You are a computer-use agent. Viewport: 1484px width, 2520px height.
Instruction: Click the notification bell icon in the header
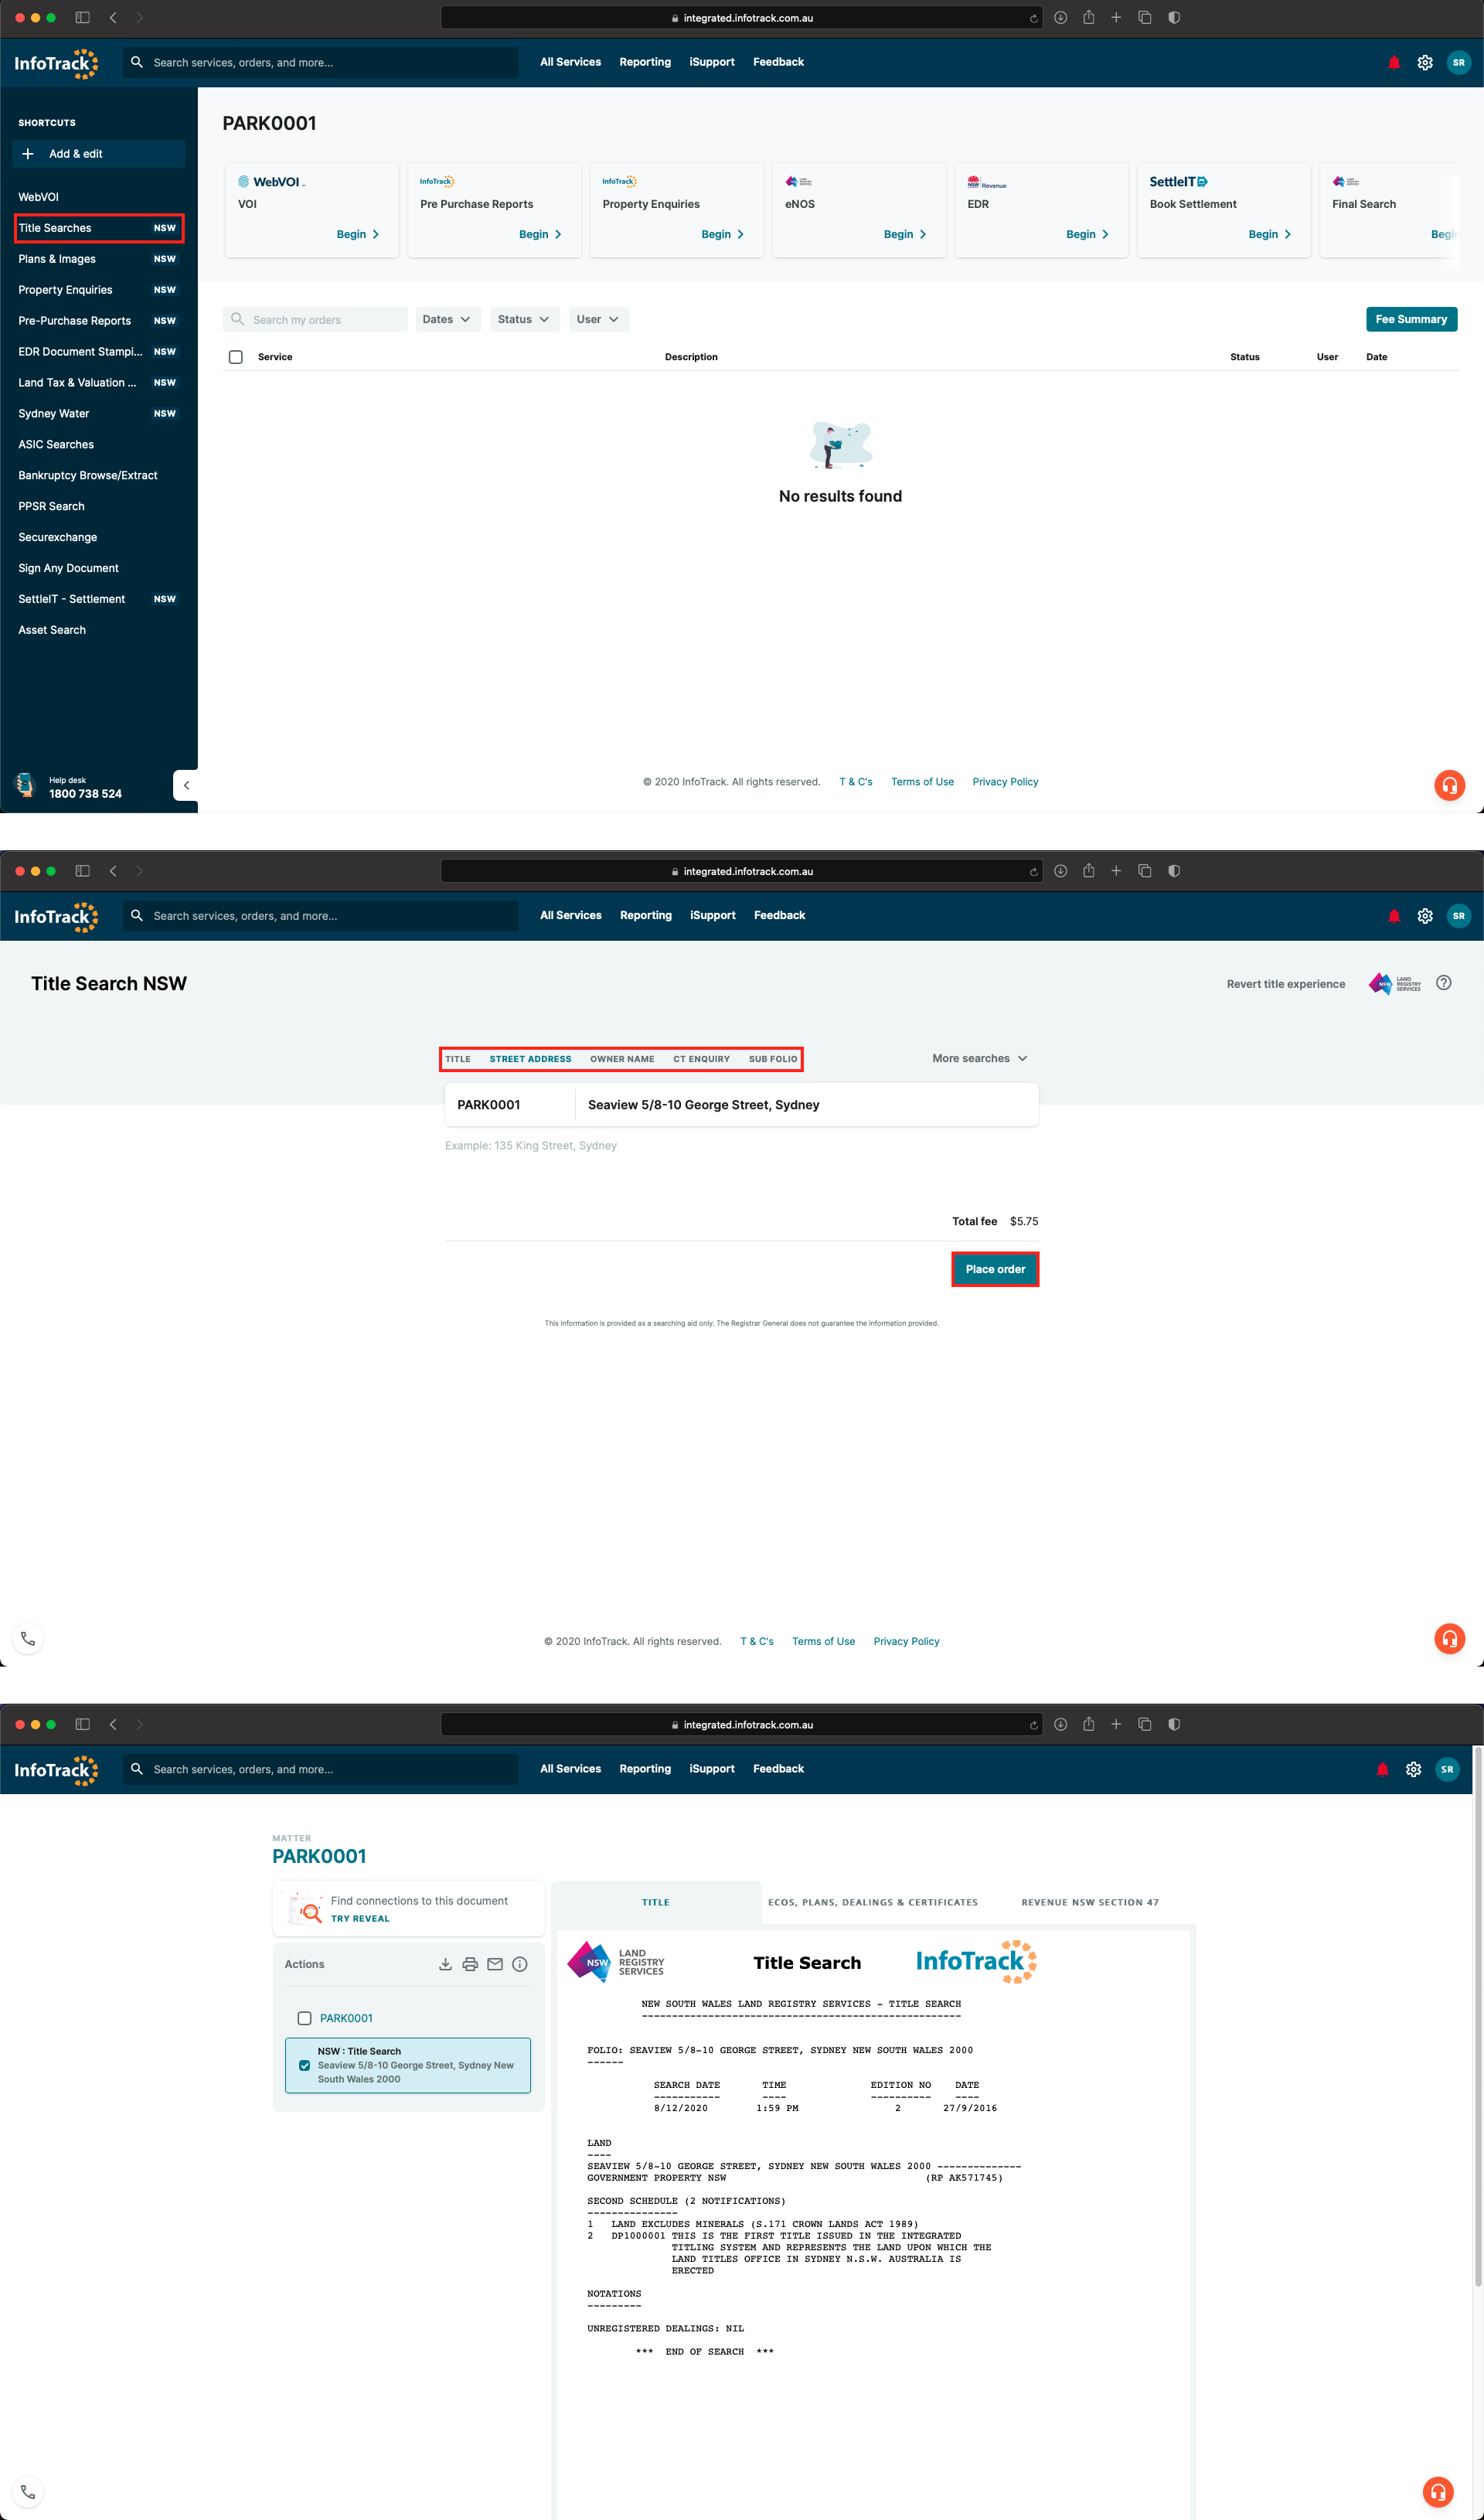[x=1393, y=62]
